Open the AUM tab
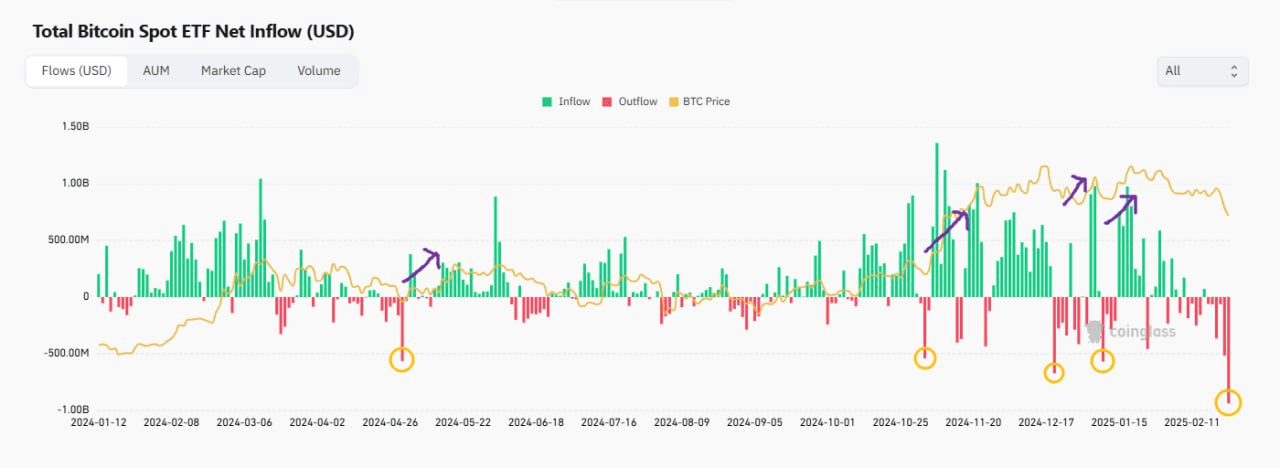This screenshot has height=468, width=1280. (x=156, y=71)
